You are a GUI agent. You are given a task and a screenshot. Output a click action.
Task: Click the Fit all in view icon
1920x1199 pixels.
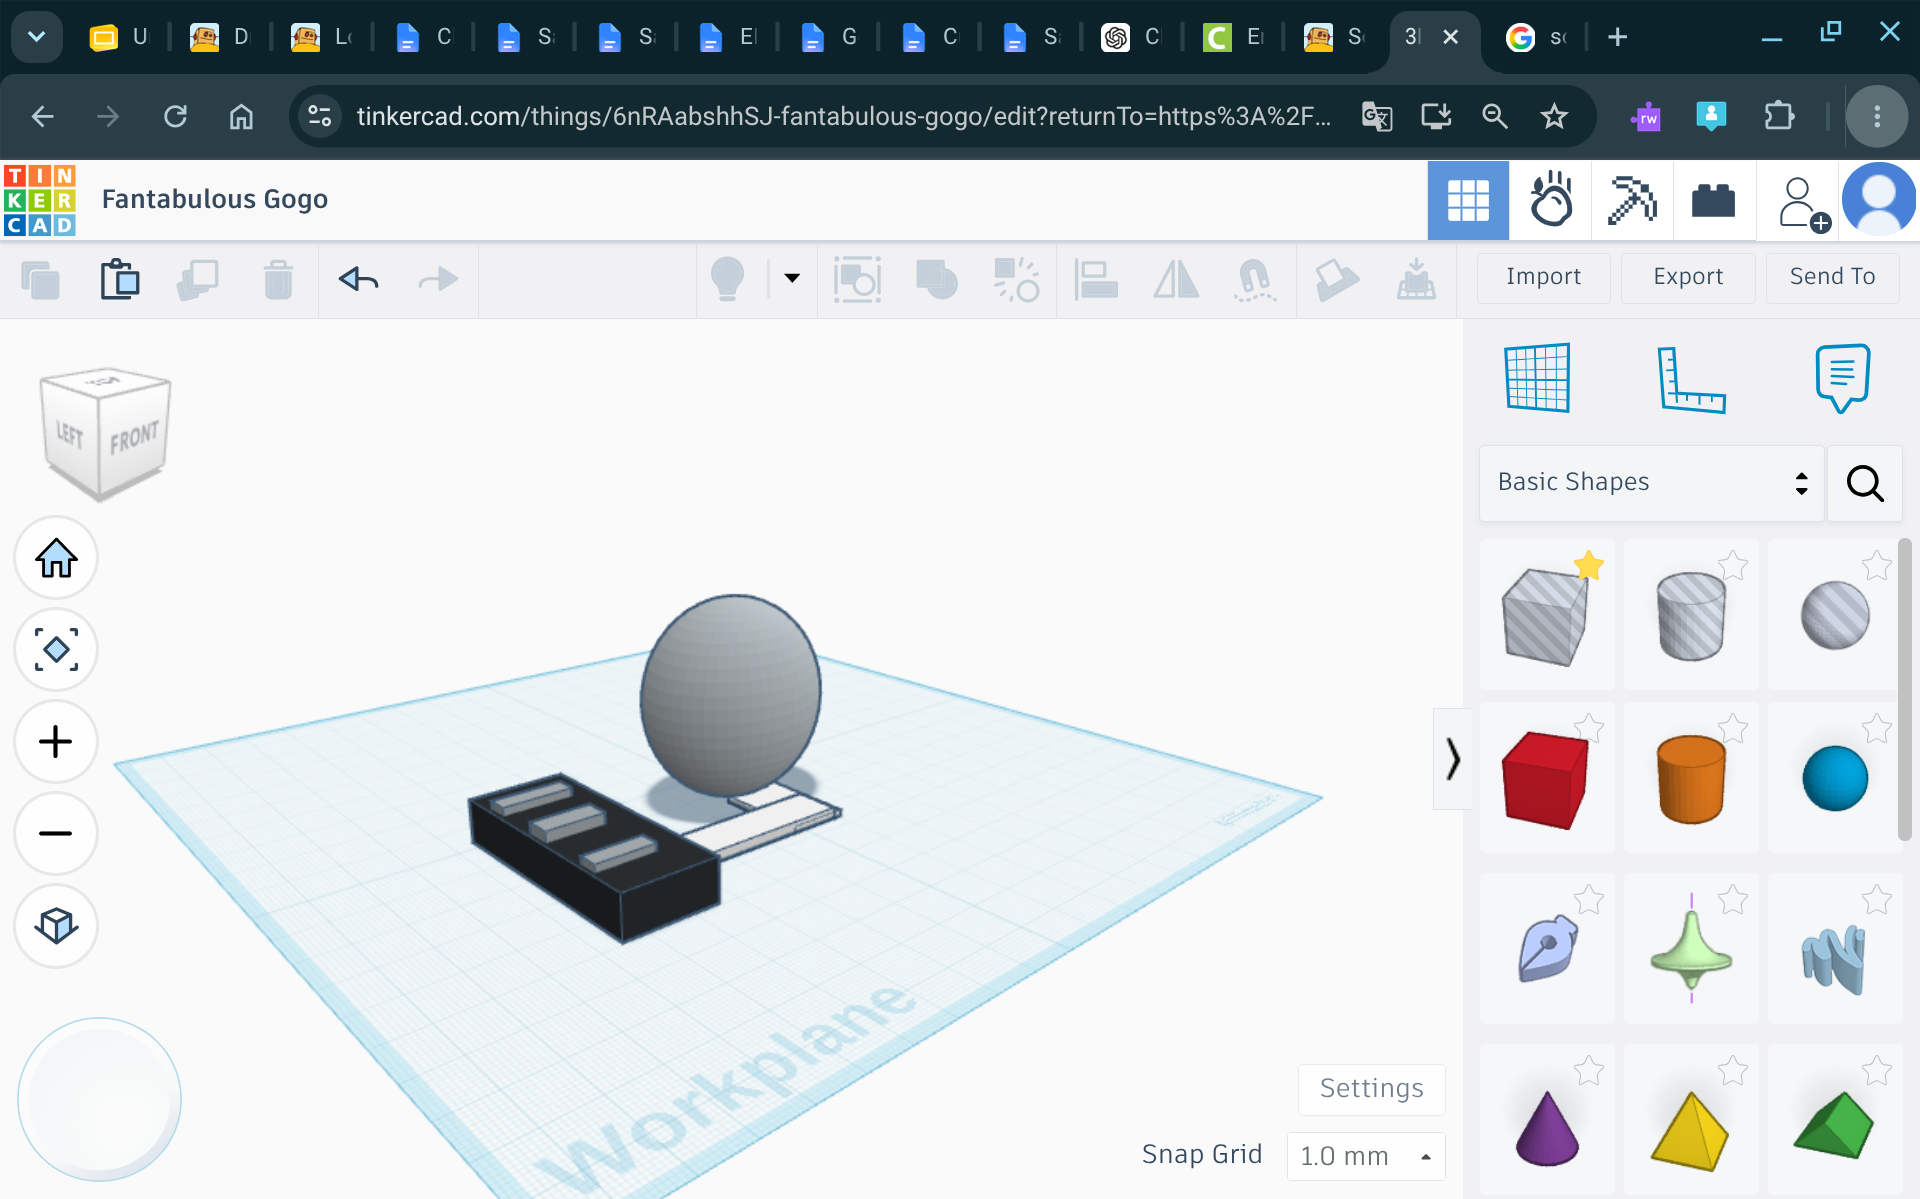pyautogui.click(x=56, y=650)
